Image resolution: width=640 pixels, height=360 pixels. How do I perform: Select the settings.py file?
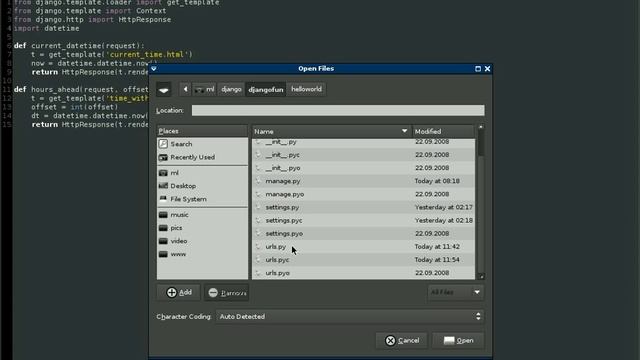363,207
